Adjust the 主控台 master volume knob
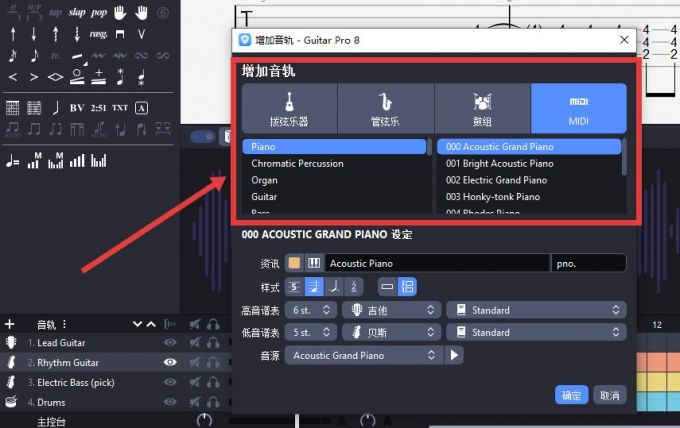This screenshot has width=680, height=428. tap(204, 420)
